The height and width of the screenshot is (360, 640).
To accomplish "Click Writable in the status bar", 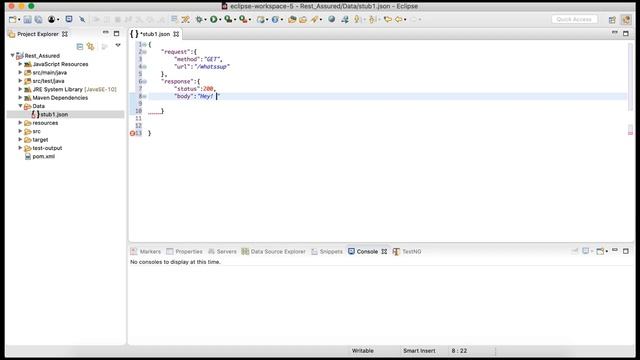I will tap(362, 351).
